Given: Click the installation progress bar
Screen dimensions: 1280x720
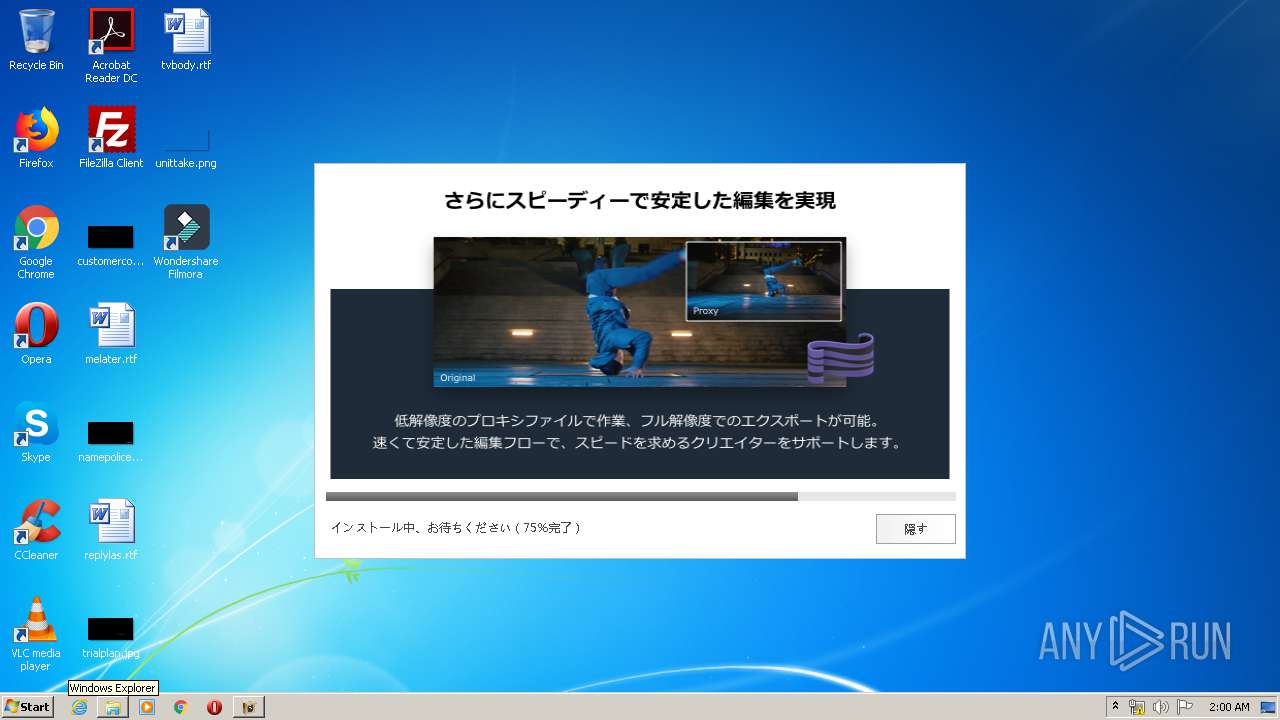Looking at the screenshot, I should [640, 496].
